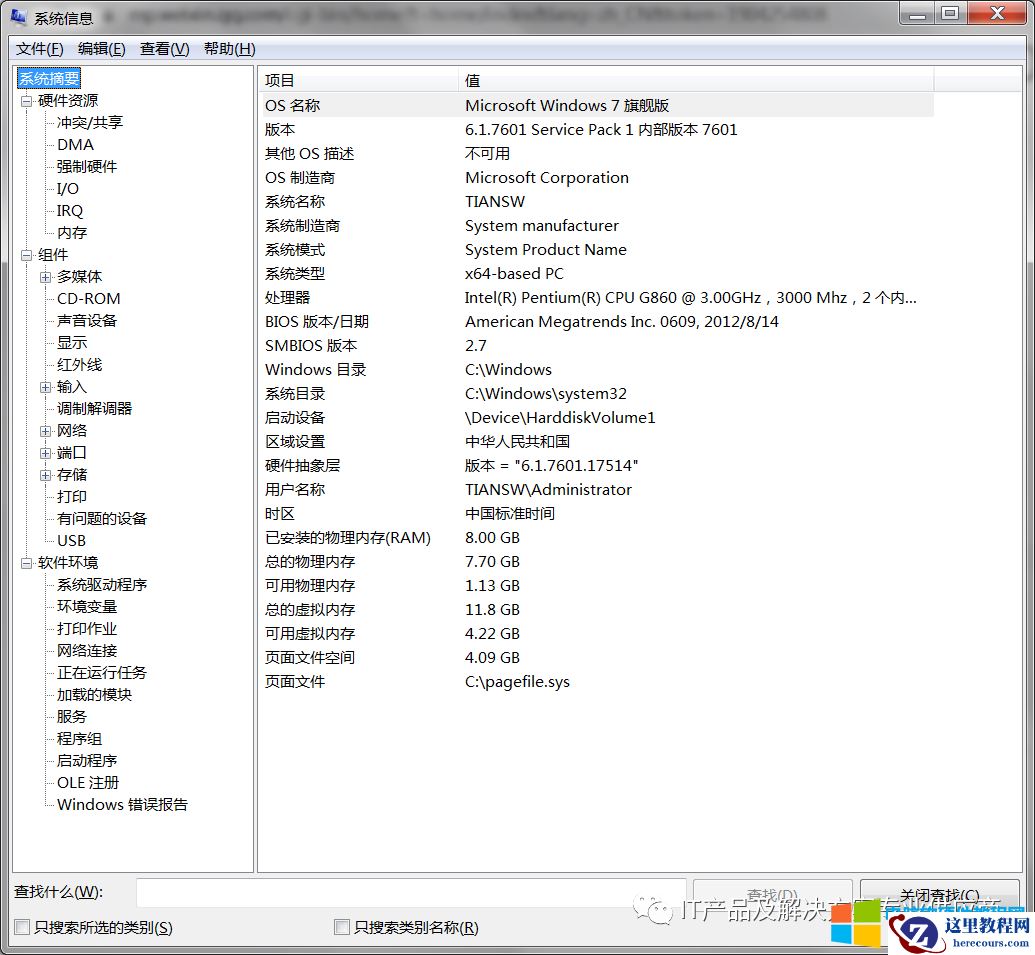Enable 只搜索所选的类别(S) checkbox
Screen dimensions: 1035x955
[22, 927]
